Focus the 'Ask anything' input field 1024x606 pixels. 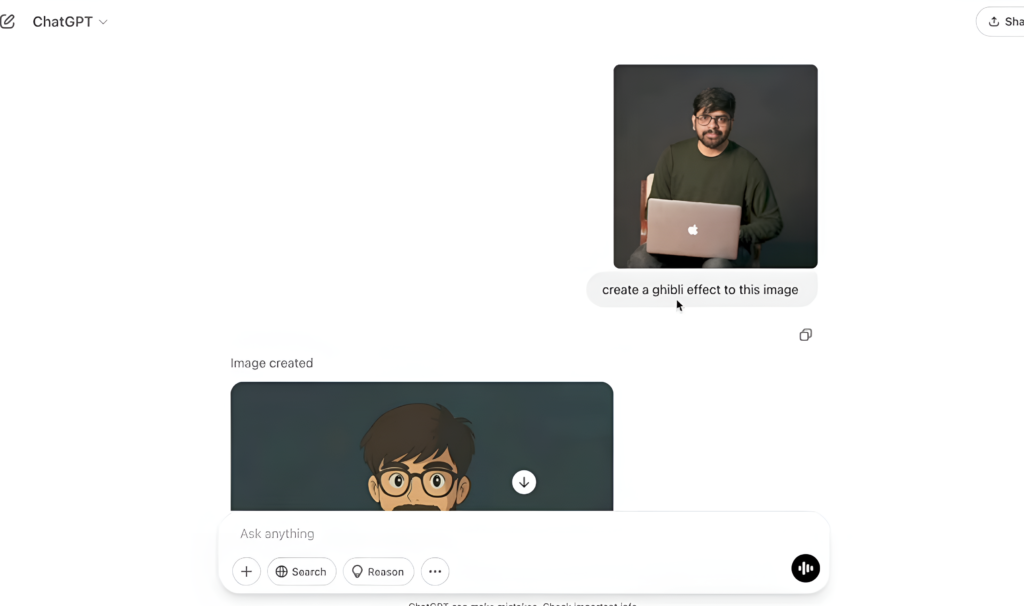coord(522,534)
